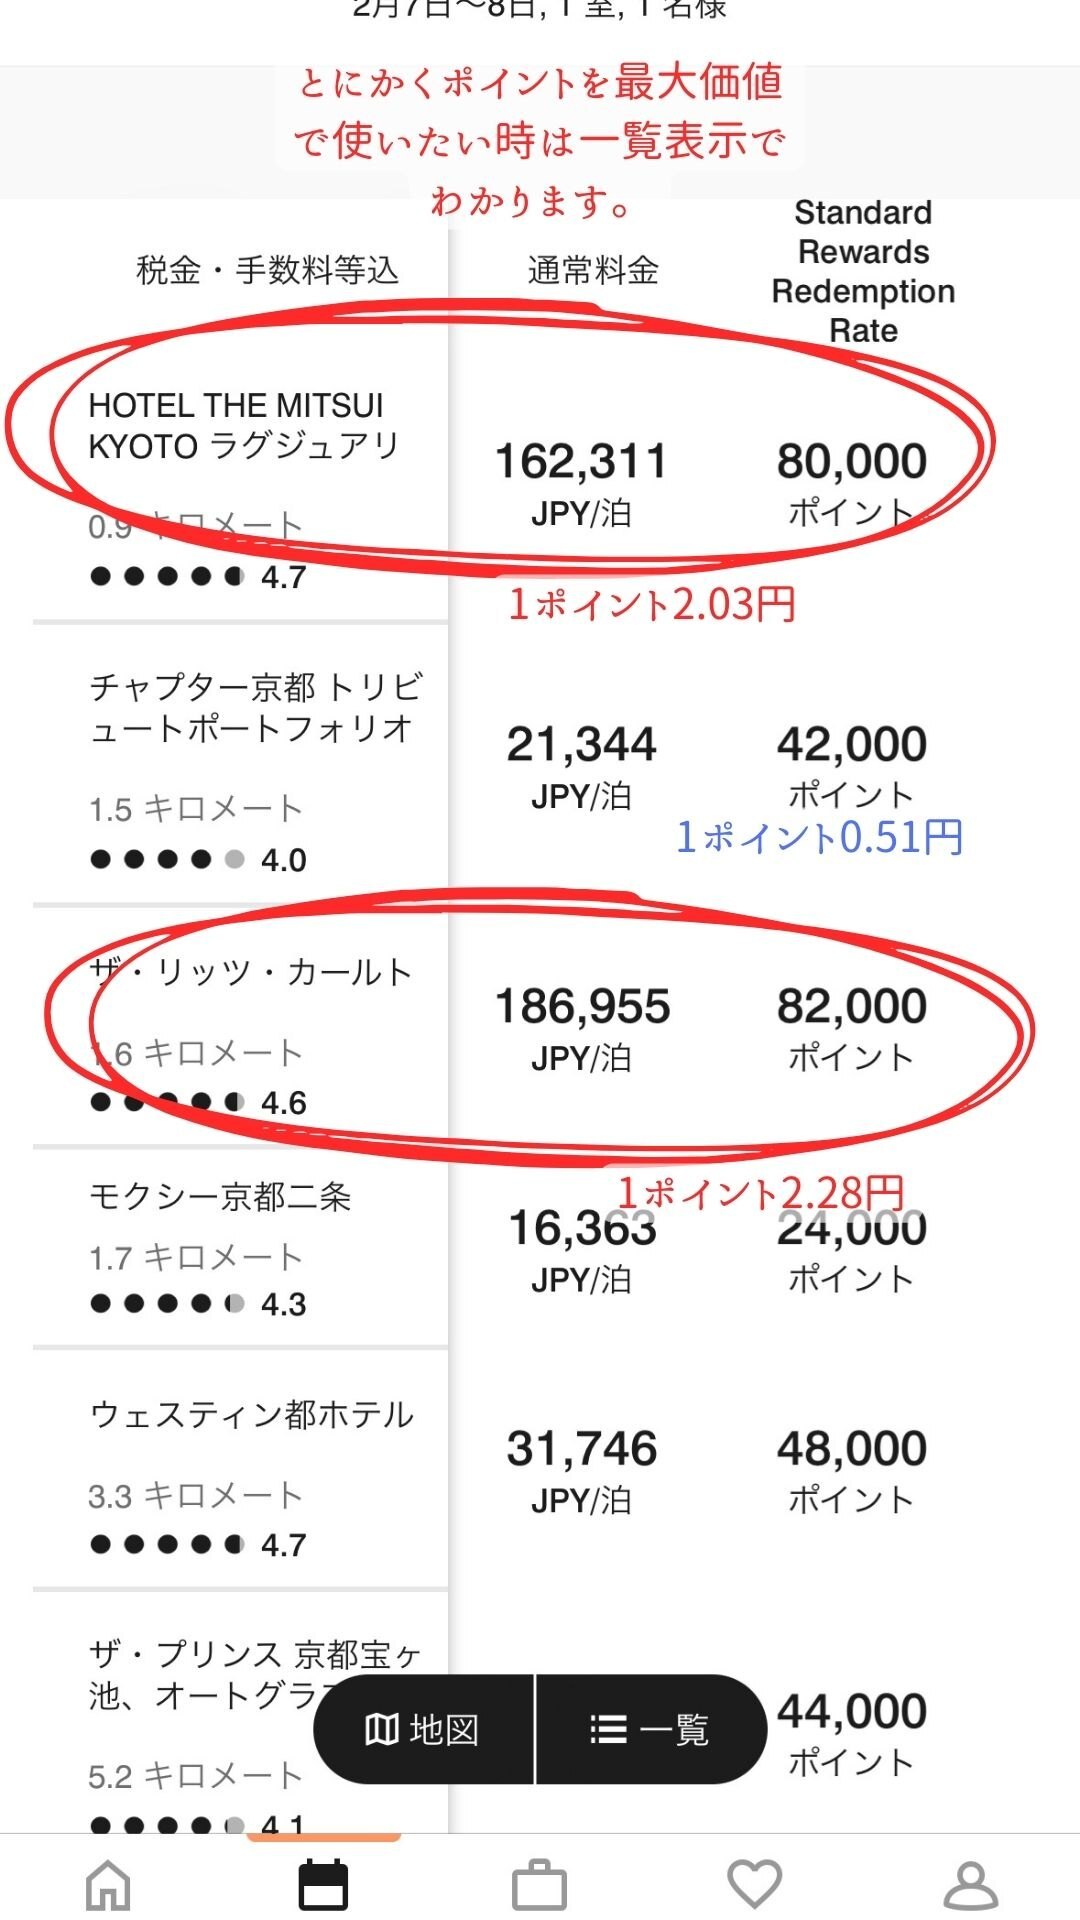The height and width of the screenshot is (1920, 1080).
Task: Open the trips suitcase icon
Action: 540,1885
